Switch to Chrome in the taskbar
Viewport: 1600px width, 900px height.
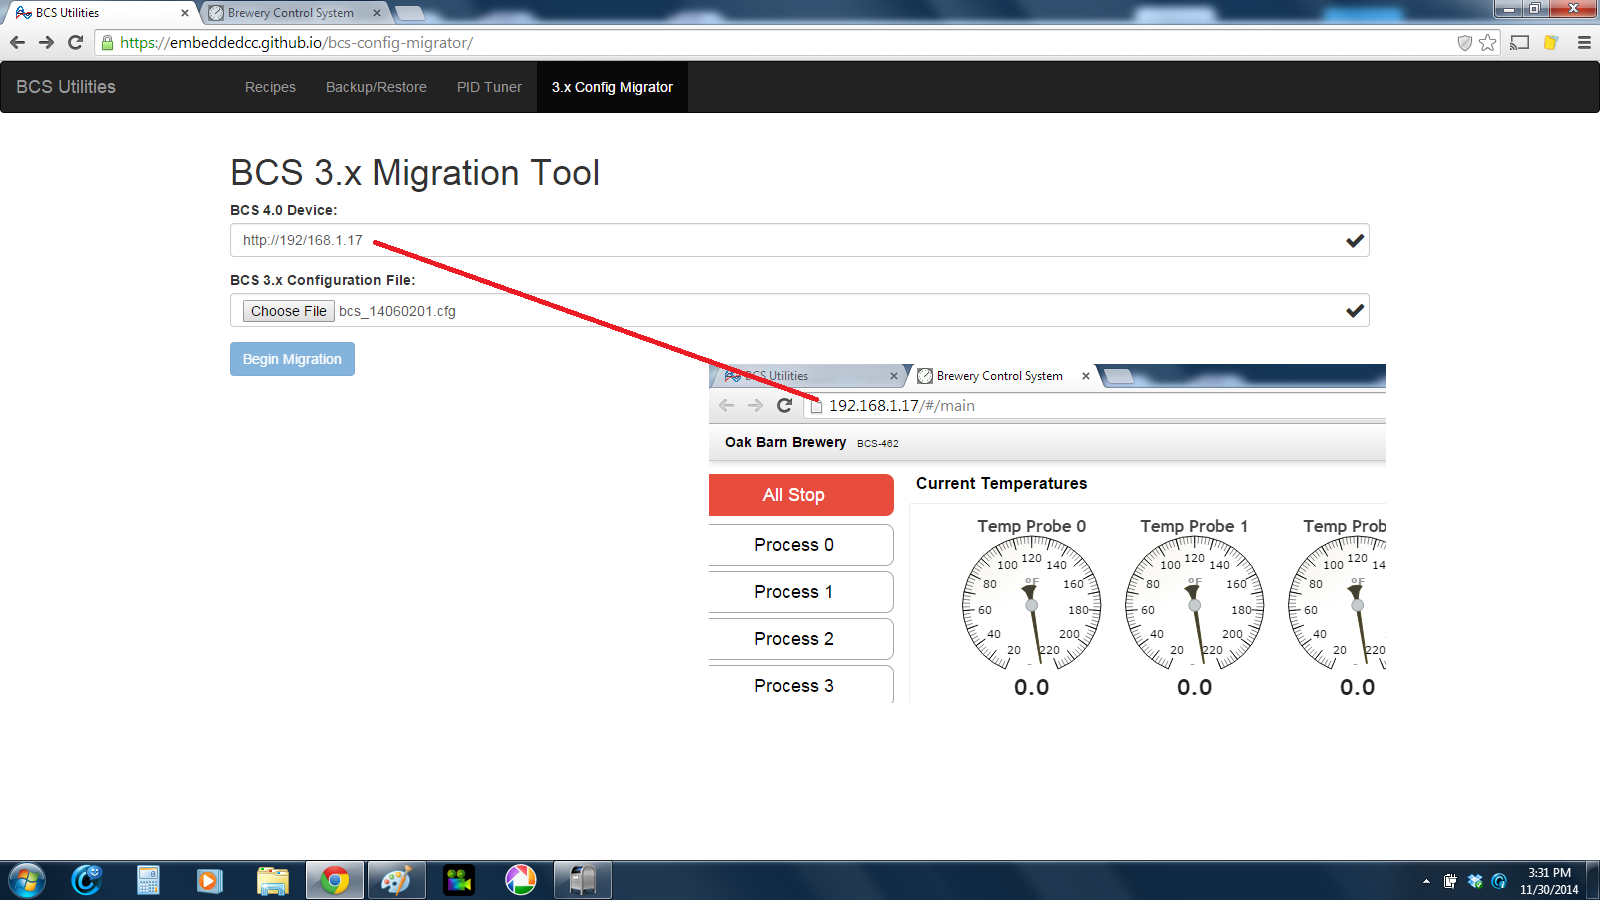[x=335, y=881]
